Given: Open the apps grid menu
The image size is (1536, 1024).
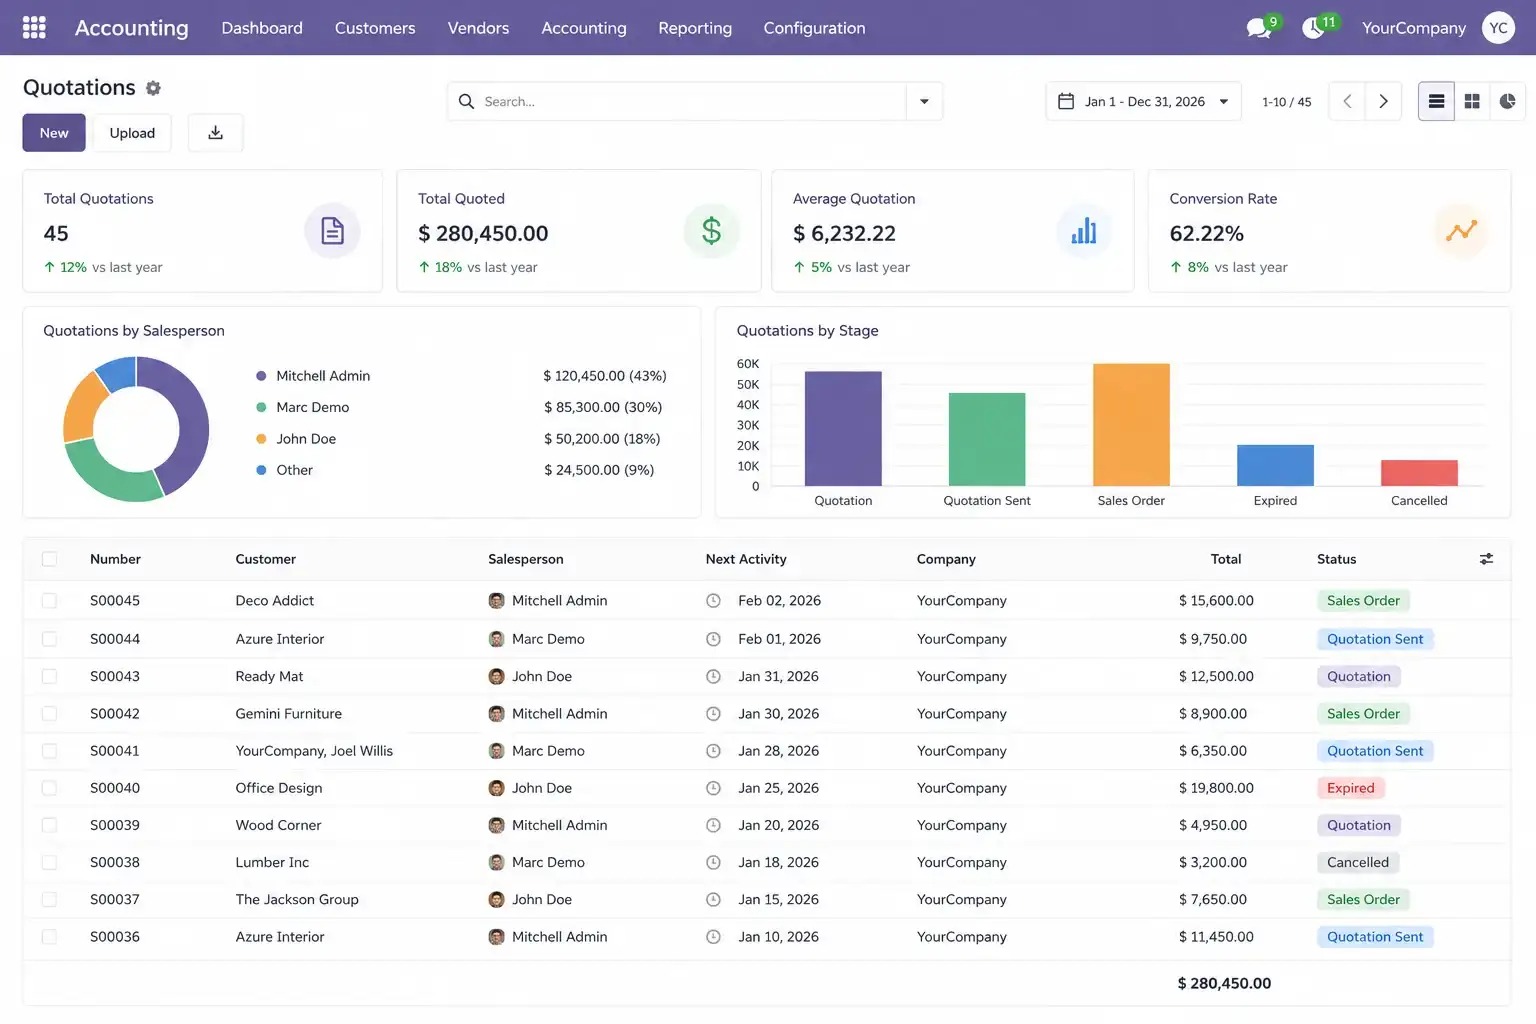Looking at the screenshot, I should (34, 27).
